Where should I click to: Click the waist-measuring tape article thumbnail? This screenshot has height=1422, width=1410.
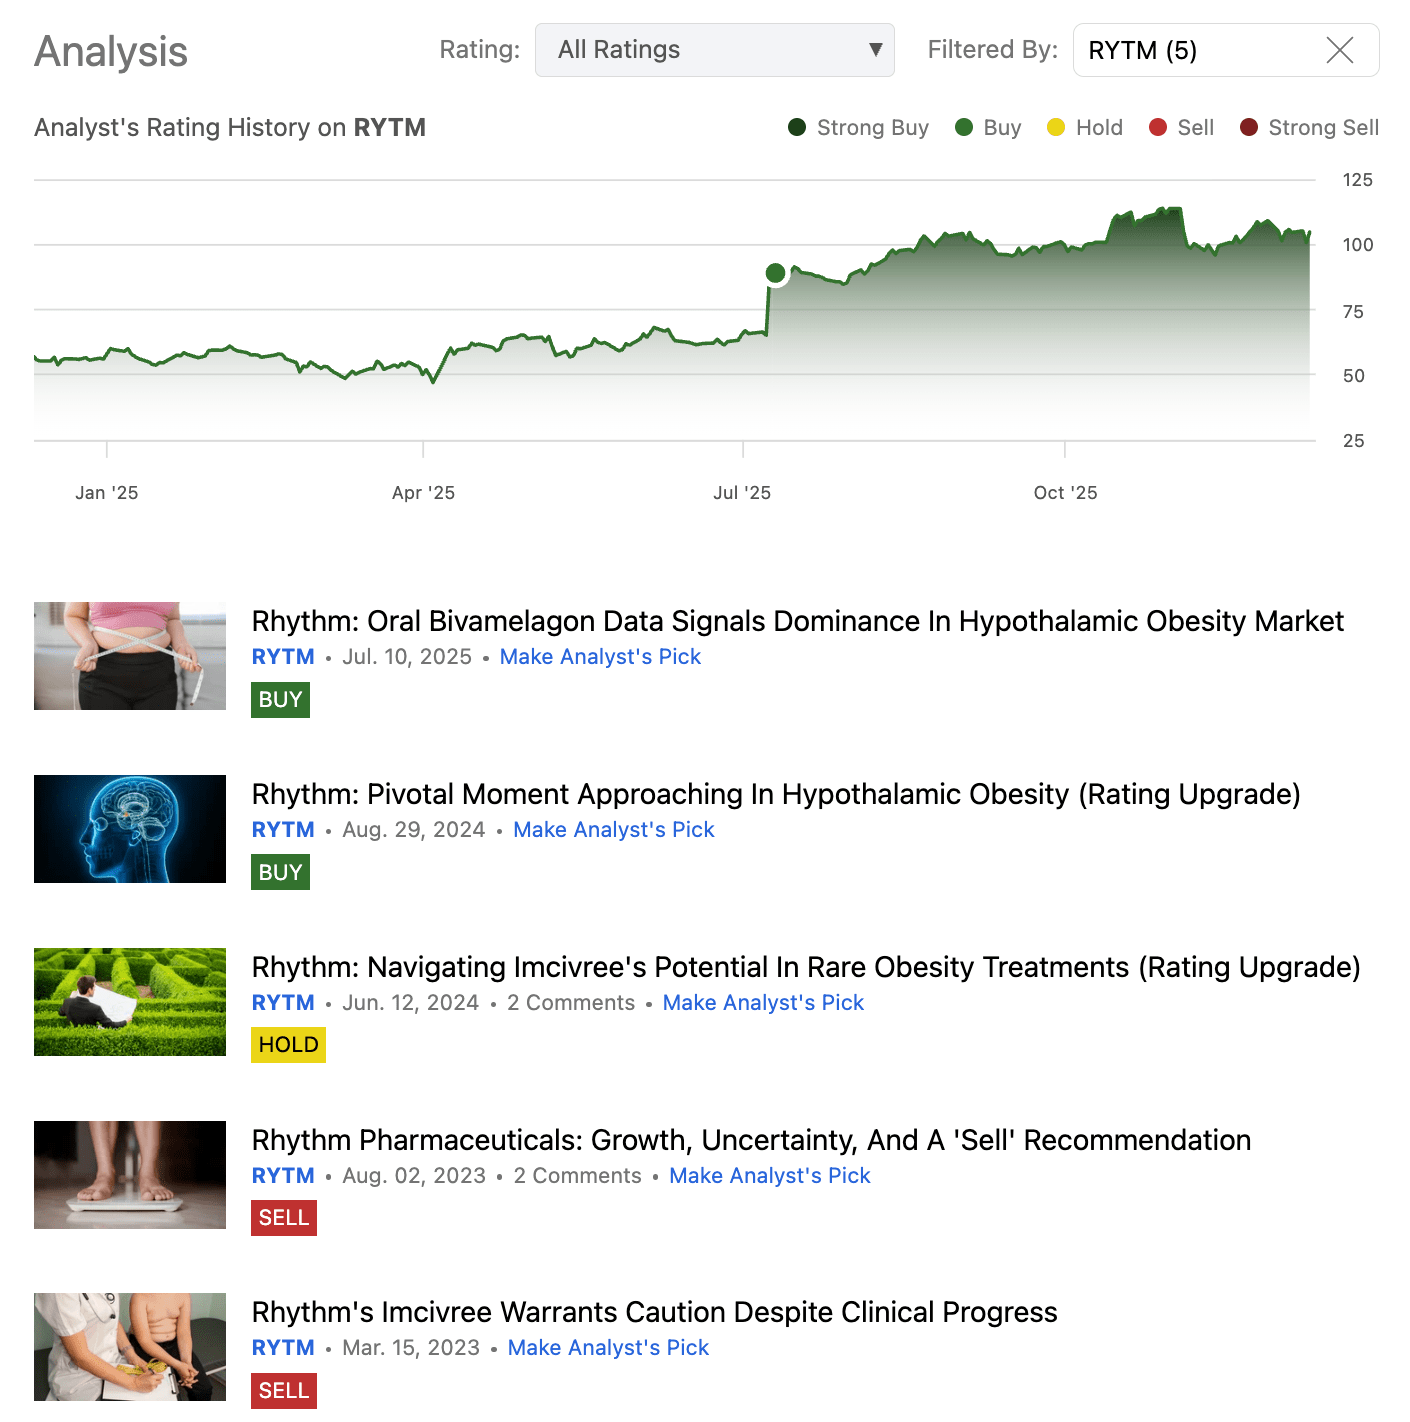click(x=130, y=656)
